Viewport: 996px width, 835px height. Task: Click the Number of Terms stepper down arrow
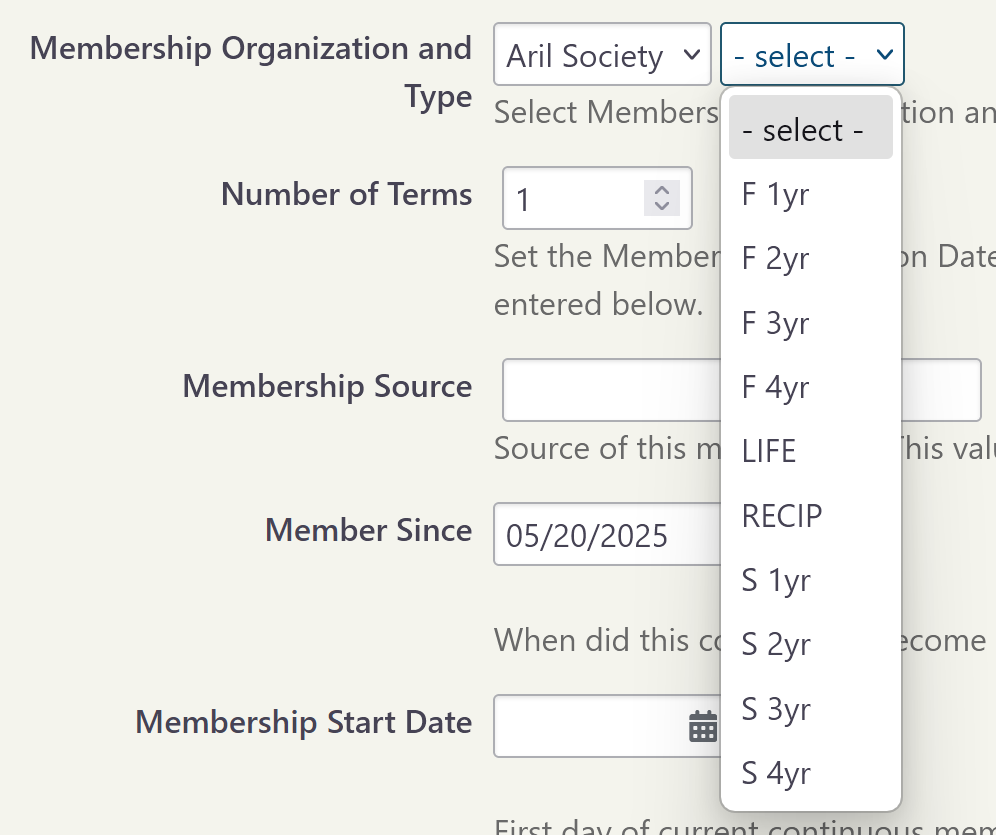point(661,206)
